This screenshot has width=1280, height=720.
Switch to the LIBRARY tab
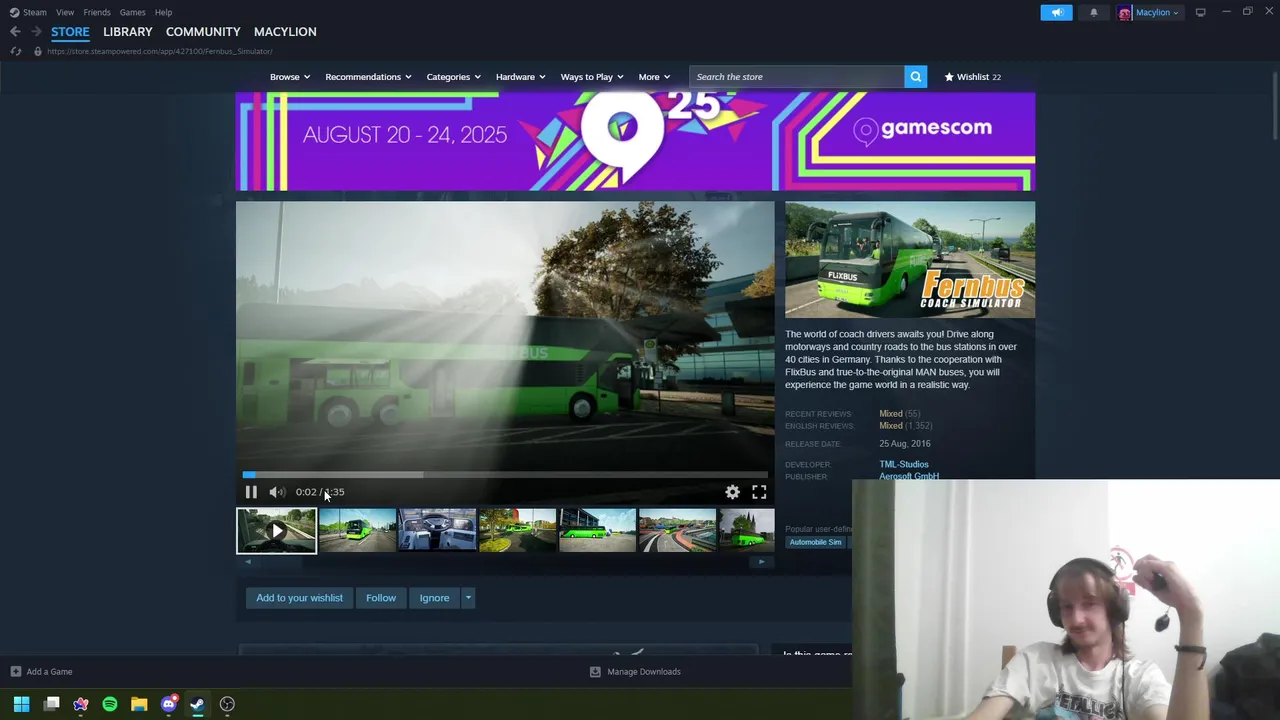[x=128, y=32]
